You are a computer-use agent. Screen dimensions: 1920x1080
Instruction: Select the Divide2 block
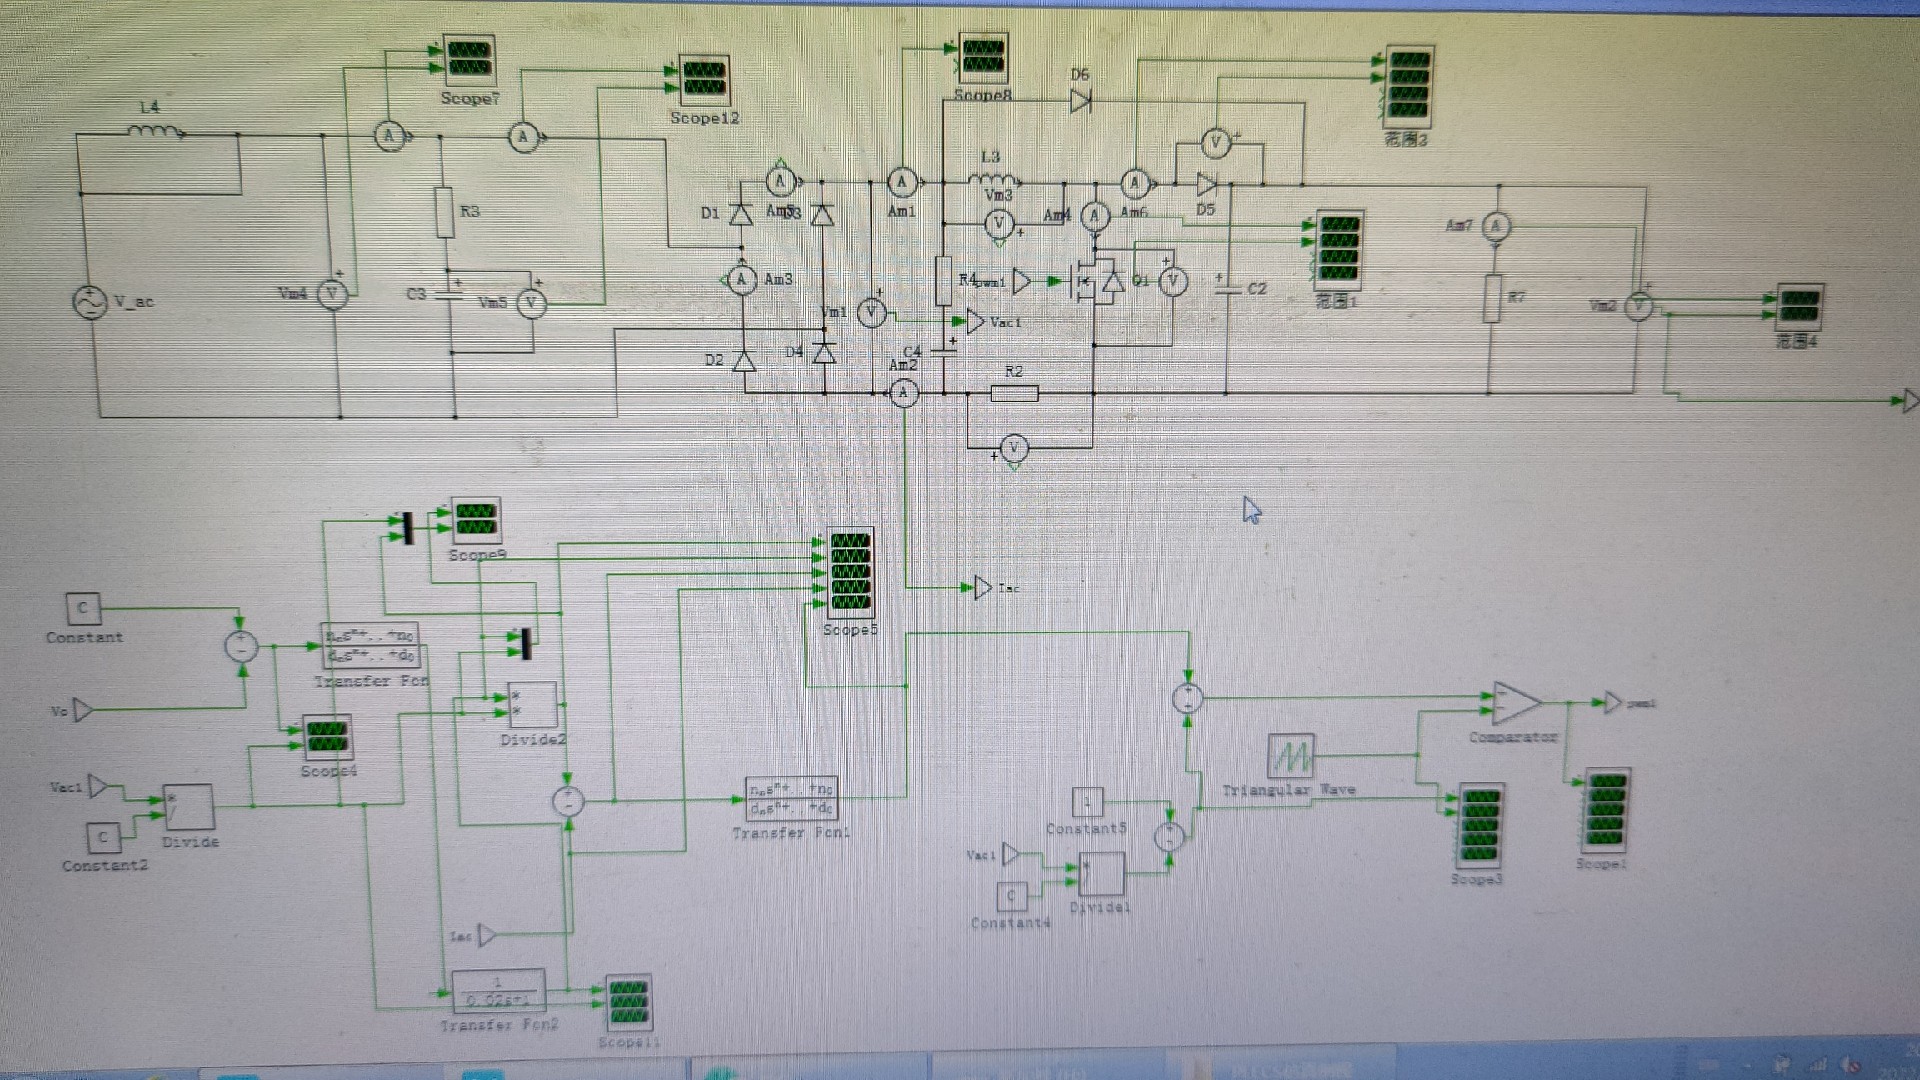click(x=532, y=705)
